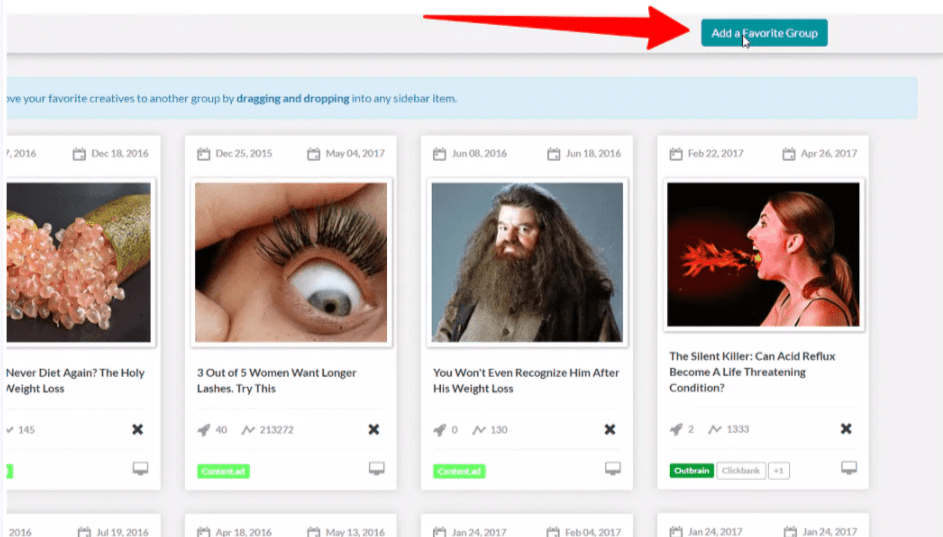This screenshot has width=943, height=537.
Task: Click the rocket icon beside 0
Action: click(x=440, y=430)
